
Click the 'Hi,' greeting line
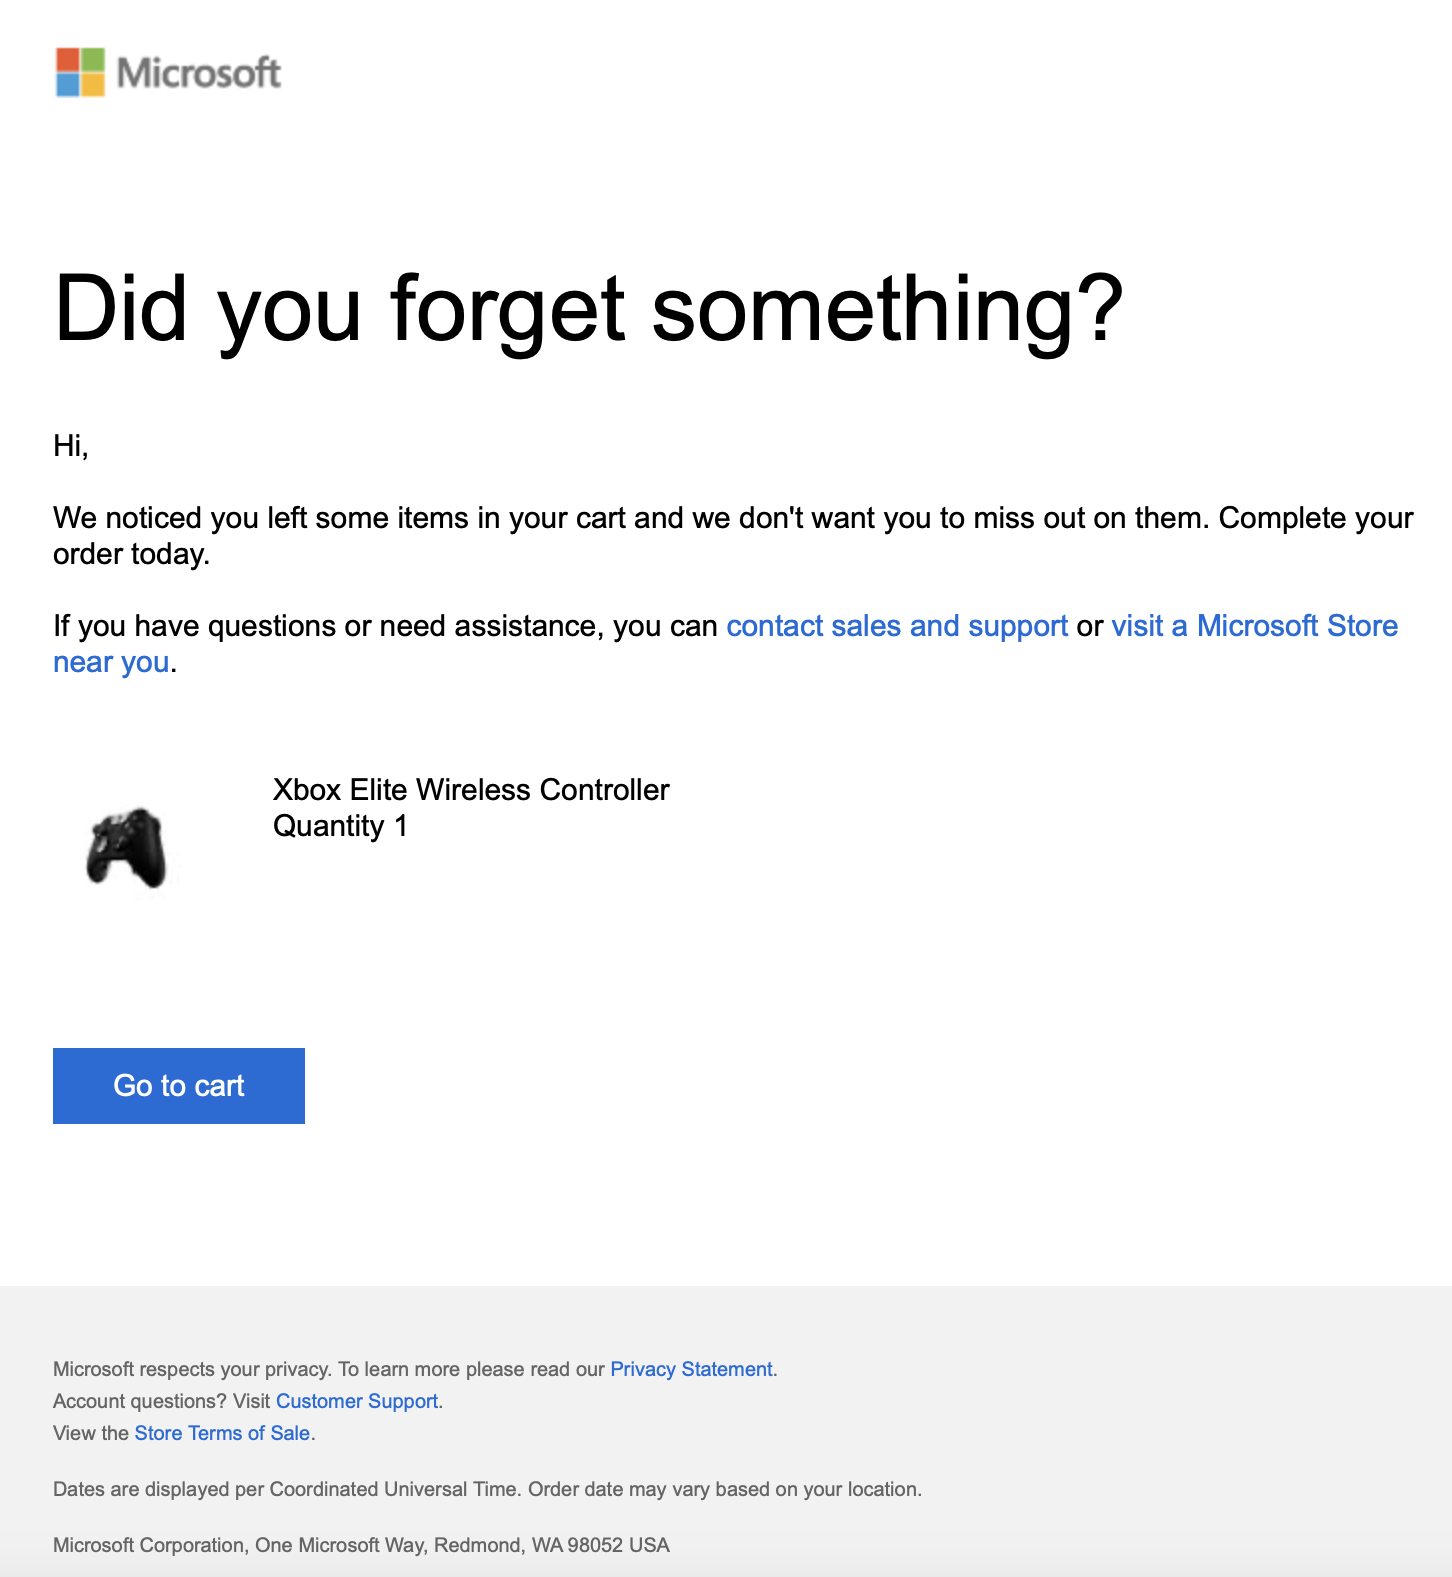[71, 446]
